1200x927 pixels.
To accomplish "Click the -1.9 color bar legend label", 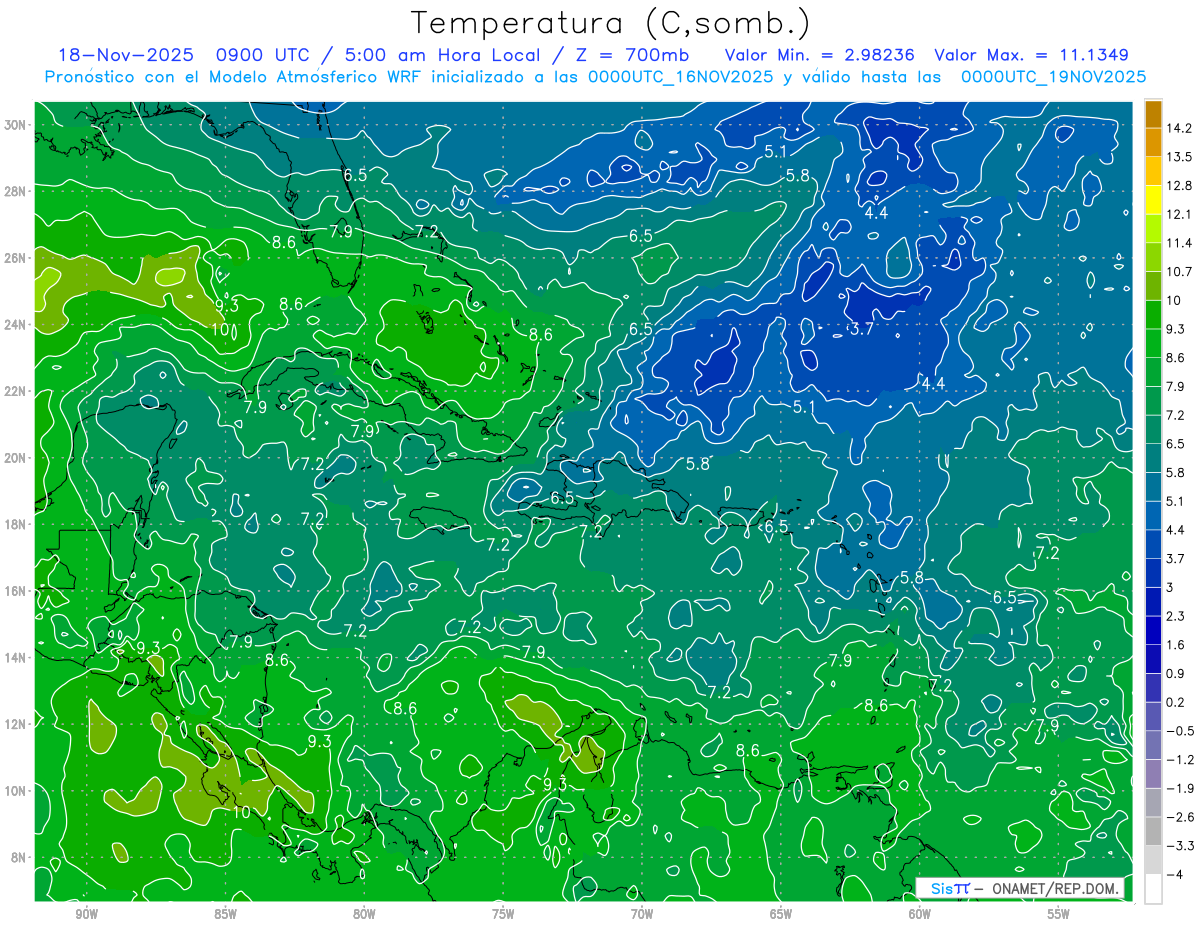I will click(x=1180, y=789).
